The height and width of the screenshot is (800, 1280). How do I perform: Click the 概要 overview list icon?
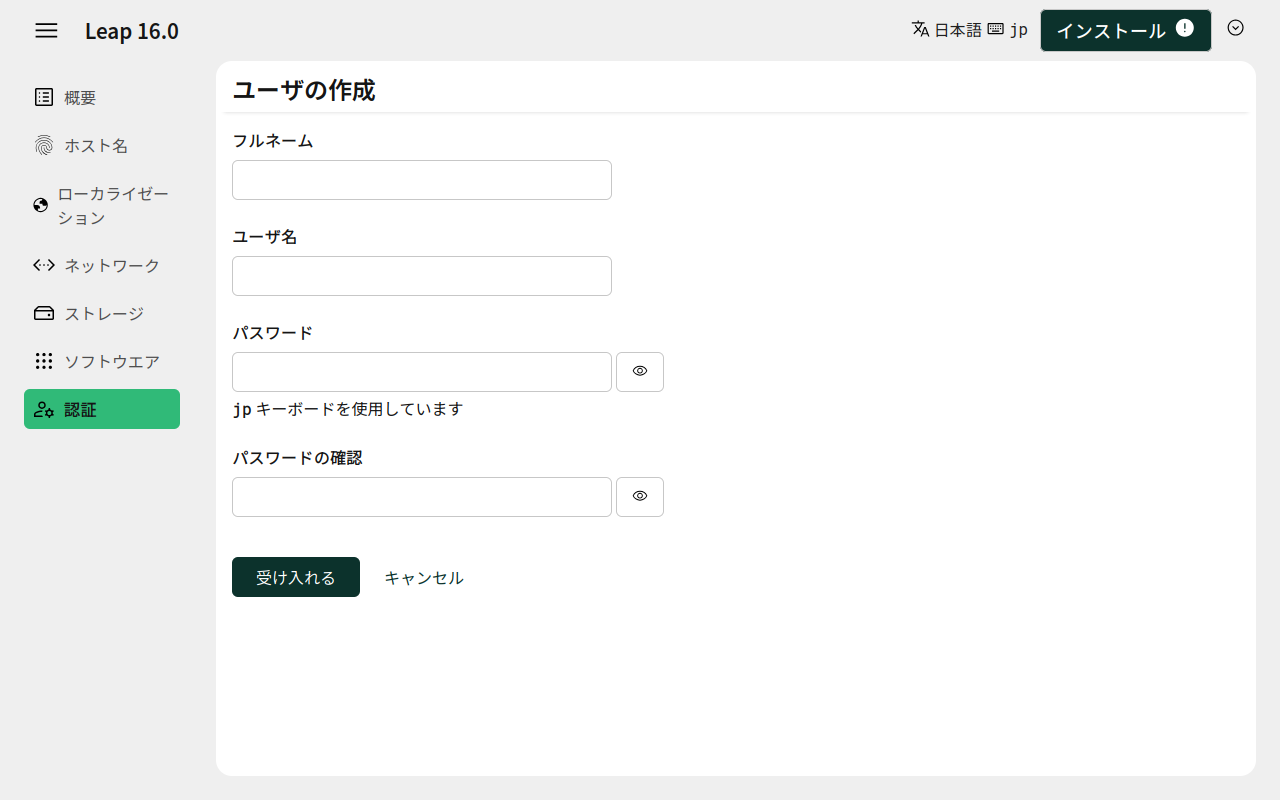pos(44,97)
